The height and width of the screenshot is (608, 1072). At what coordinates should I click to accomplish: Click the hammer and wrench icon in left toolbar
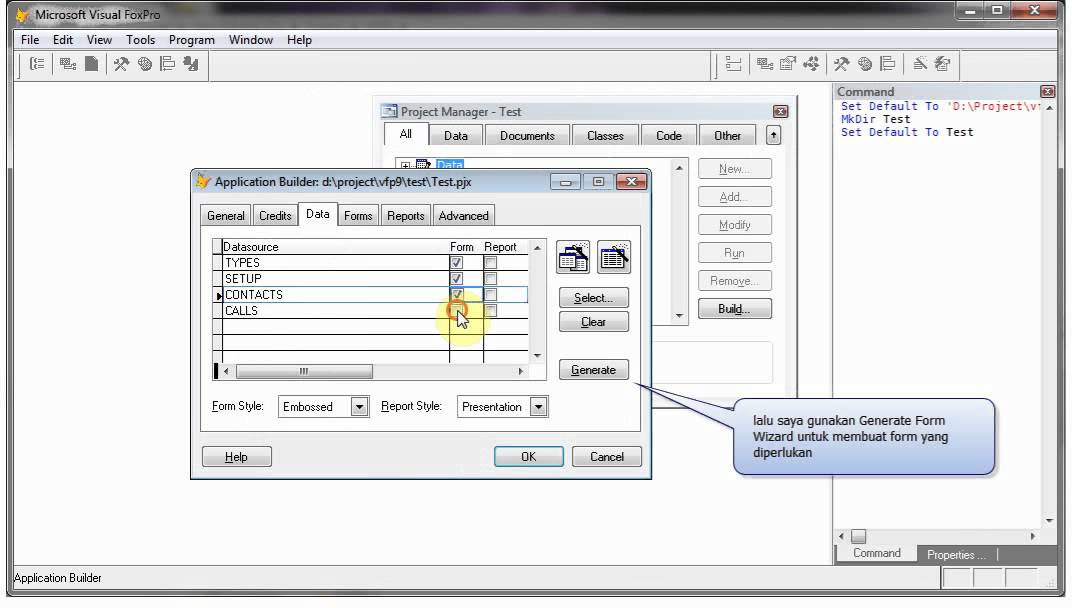[121, 64]
